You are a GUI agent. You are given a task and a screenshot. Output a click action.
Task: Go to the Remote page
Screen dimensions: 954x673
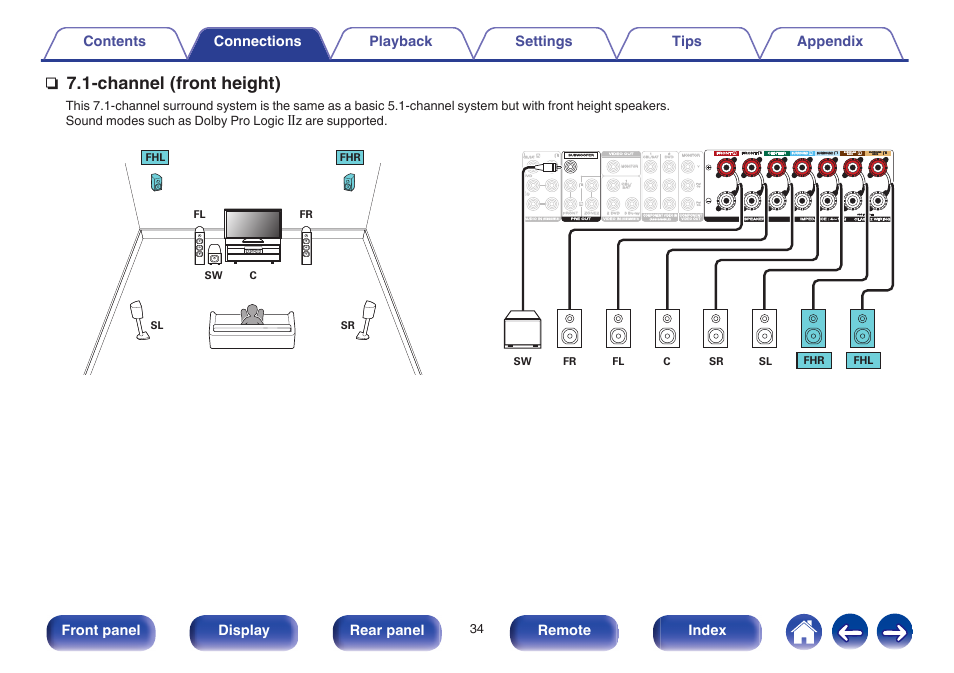tap(564, 631)
